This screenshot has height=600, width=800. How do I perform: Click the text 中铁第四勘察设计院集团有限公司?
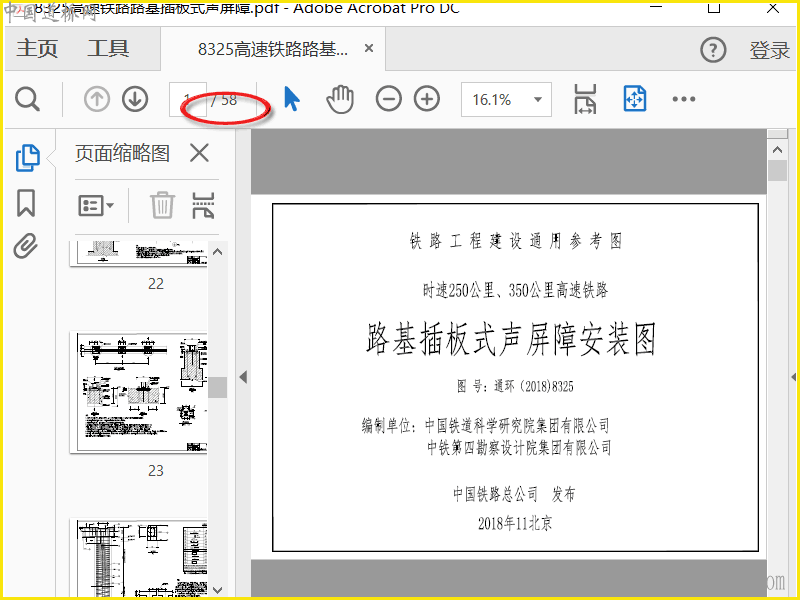coord(519,448)
